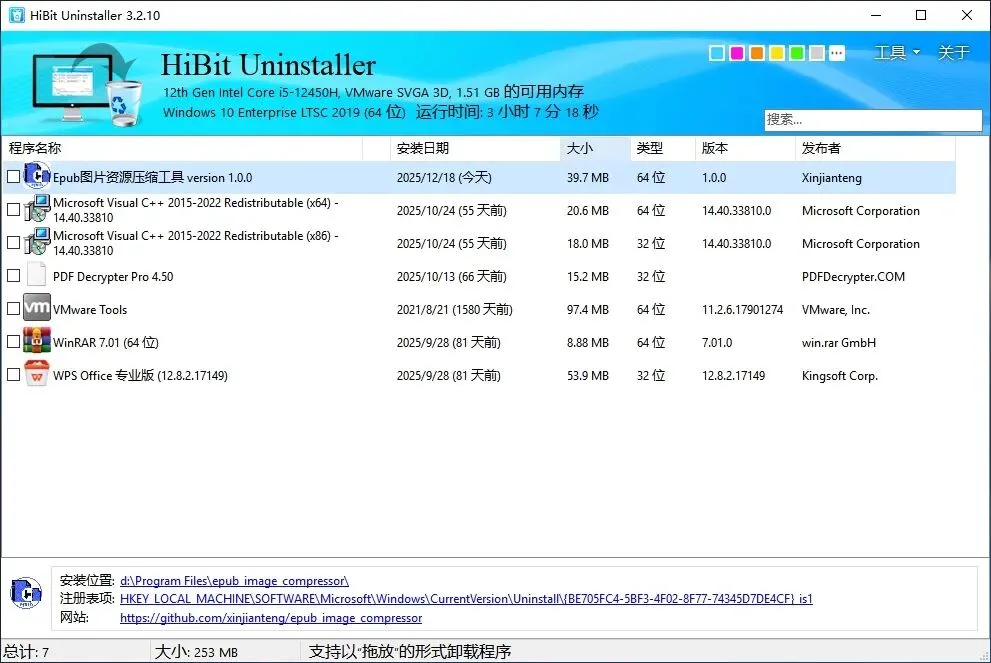Click the HiBit Uninstaller header logo

click(x=87, y=83)
